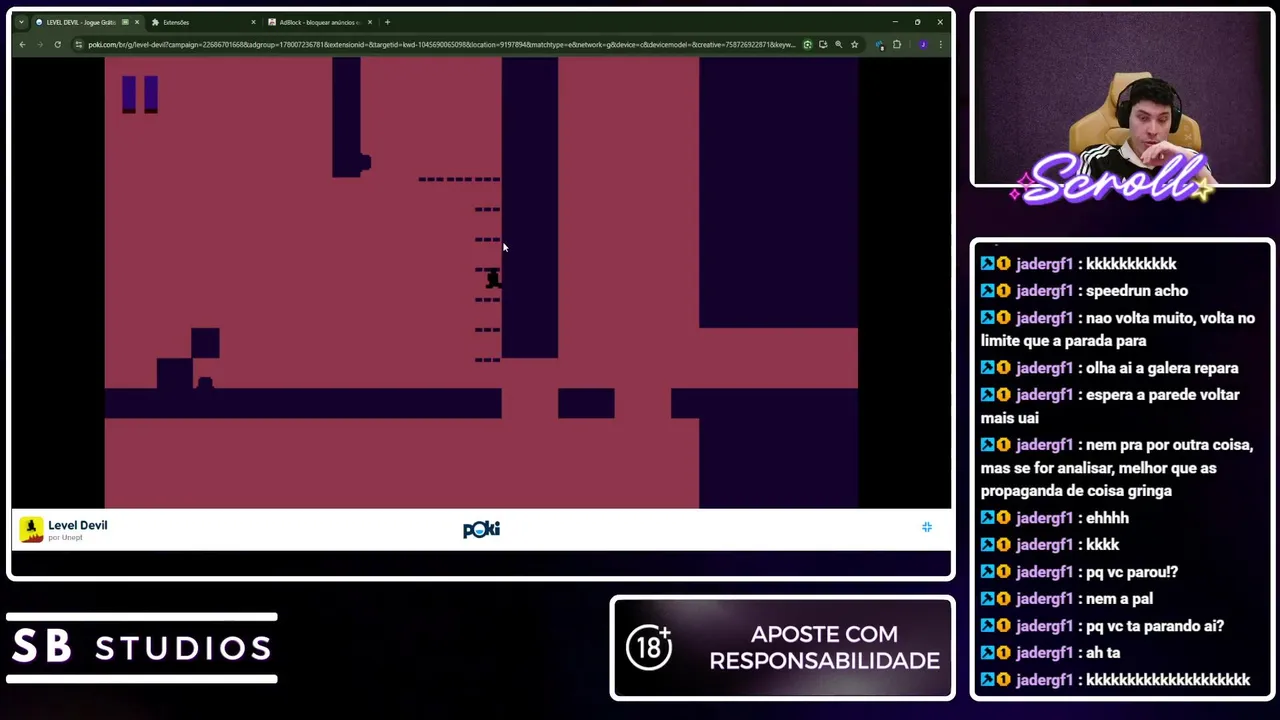
Task: Switch to the AdBlock tab
Action: 318,22
